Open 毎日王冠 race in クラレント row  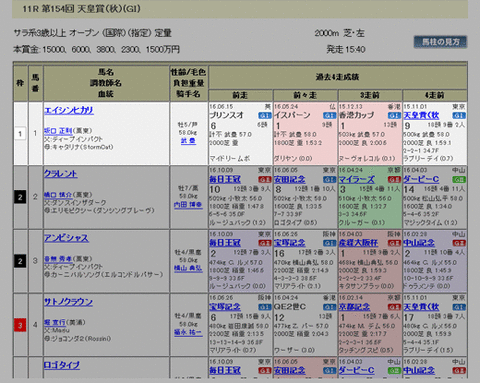coord(225,179)
